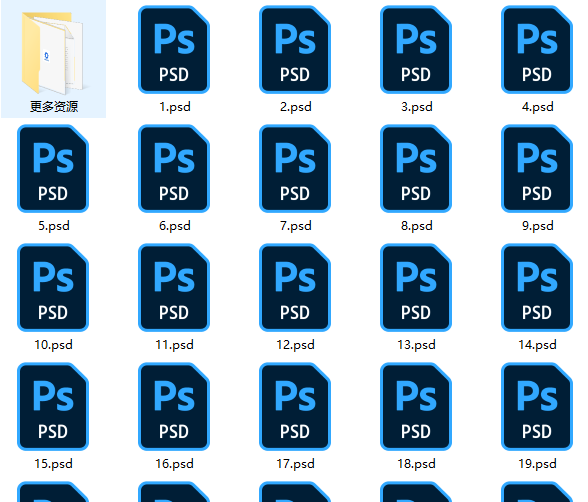588x502 pixels.
Task: Select the 11.psd Photoshop file icon
Action: [x=174, y=288]
